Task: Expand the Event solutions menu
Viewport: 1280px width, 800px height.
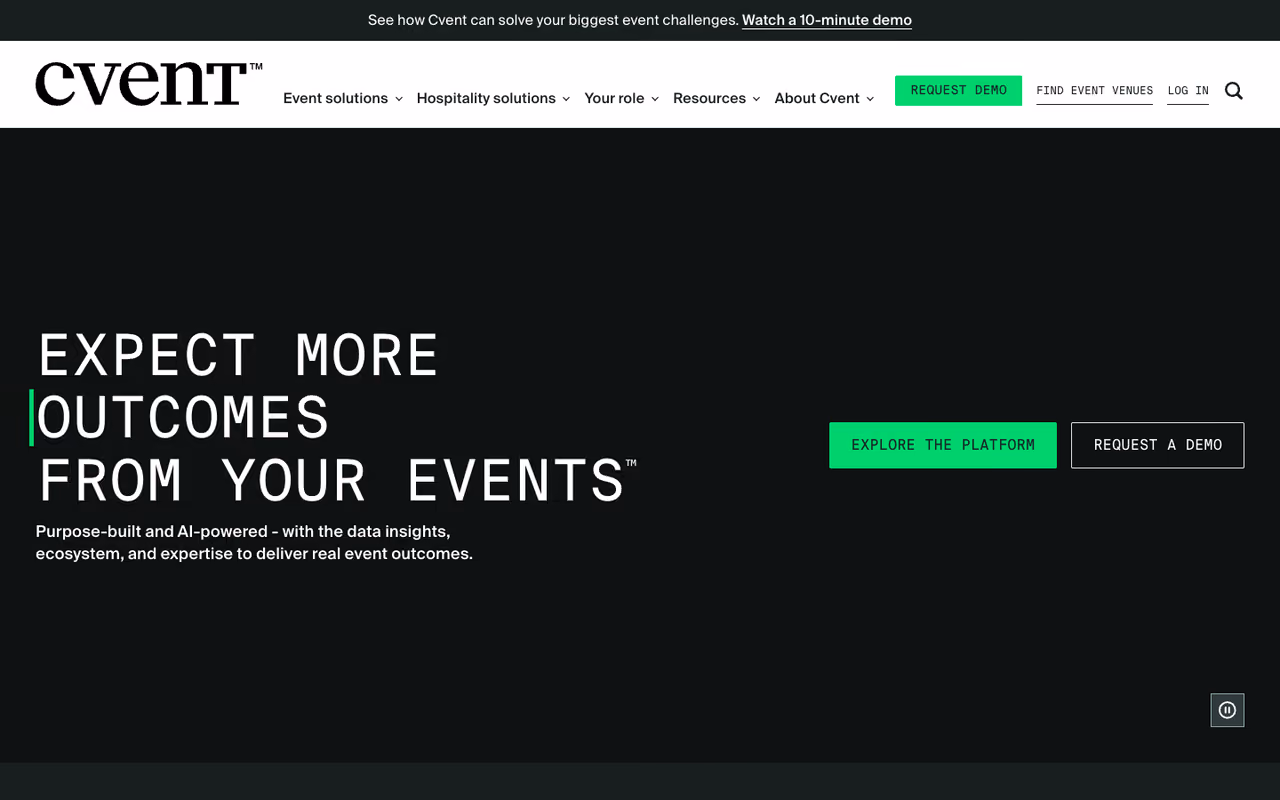Action: (x=343, y=98)
